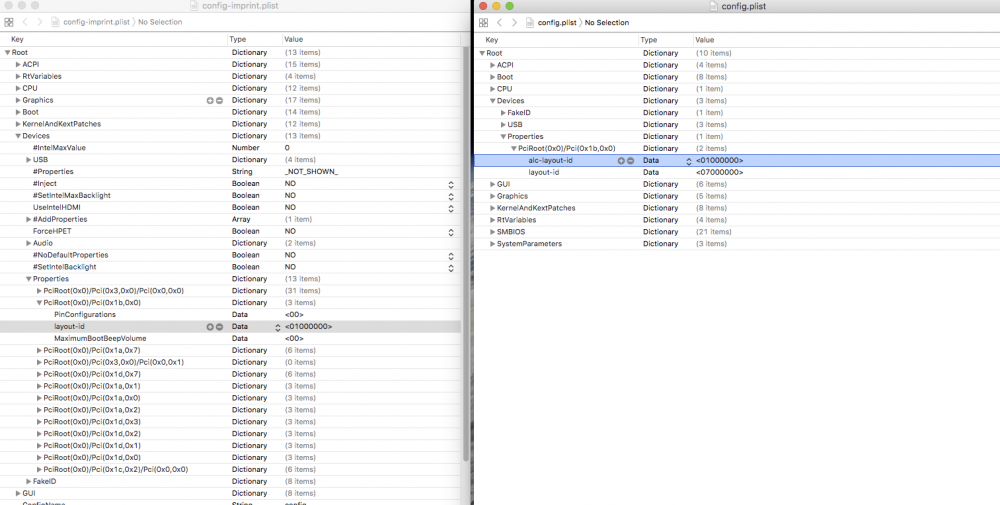Collapse Root in config-imprint.plist
Viewport: 1000px width, 505px height.
[8, 52]
